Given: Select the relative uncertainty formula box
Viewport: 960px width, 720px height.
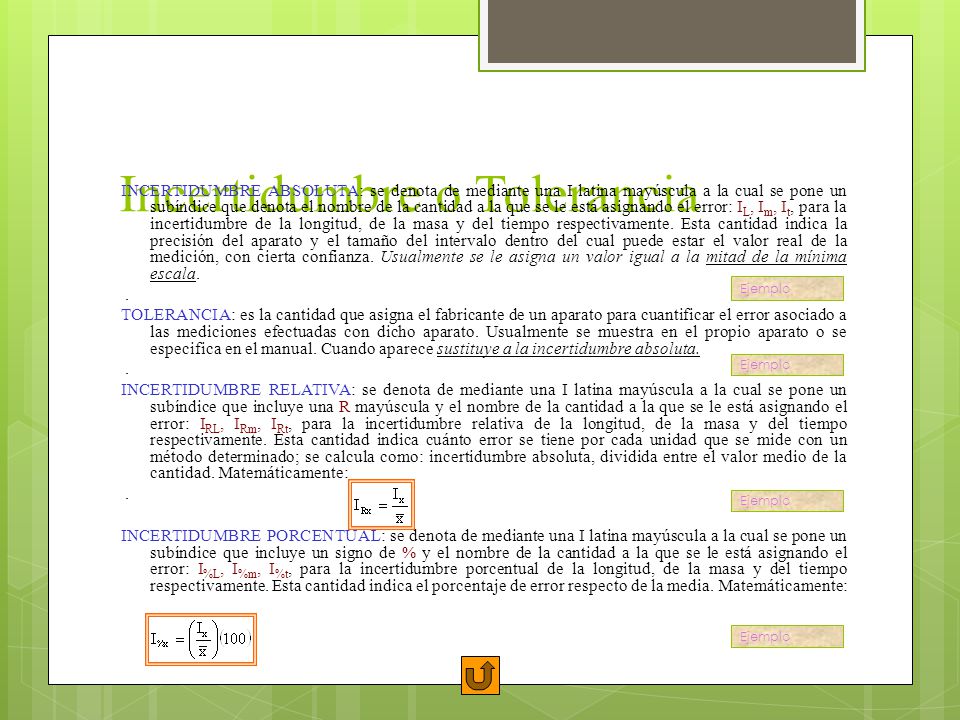Looking at the screenshot, I should click(381, 504).
